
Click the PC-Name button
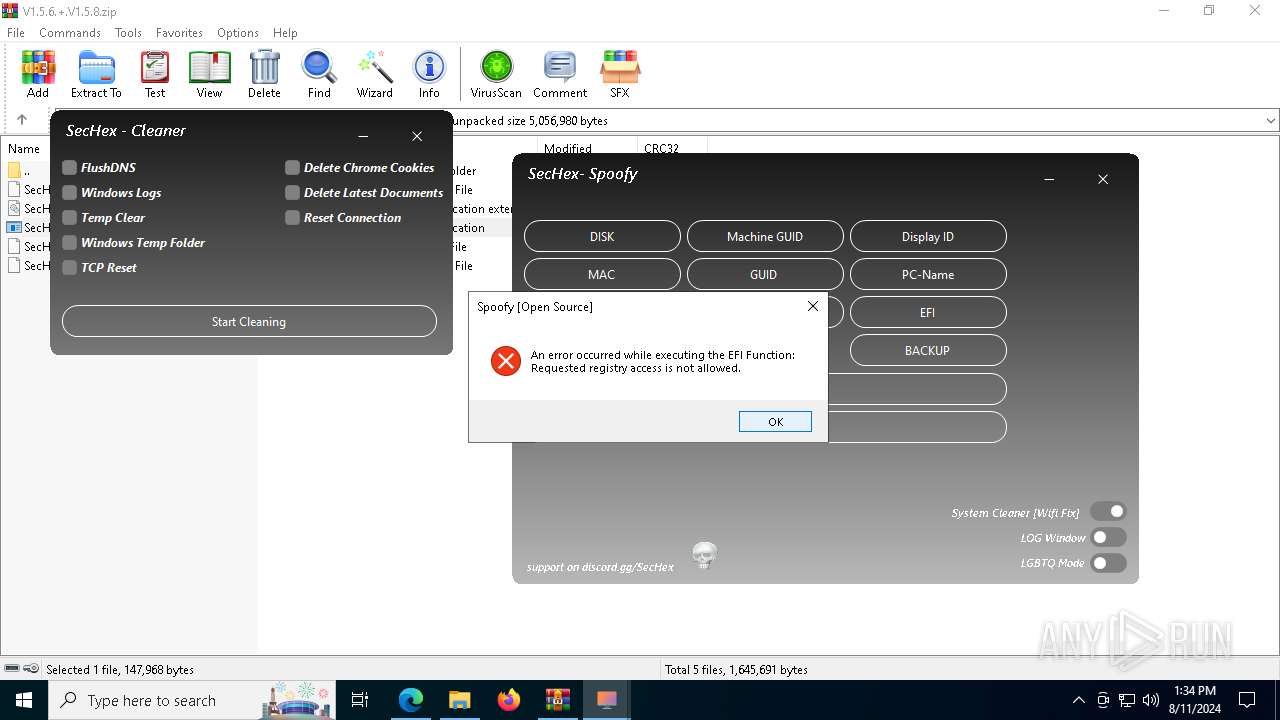click(928, 274)
